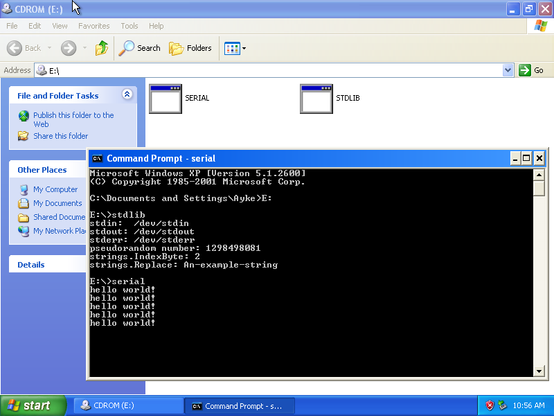Open My Documents link
Viewport: 554px width, 416px height.
pos(58,203)
